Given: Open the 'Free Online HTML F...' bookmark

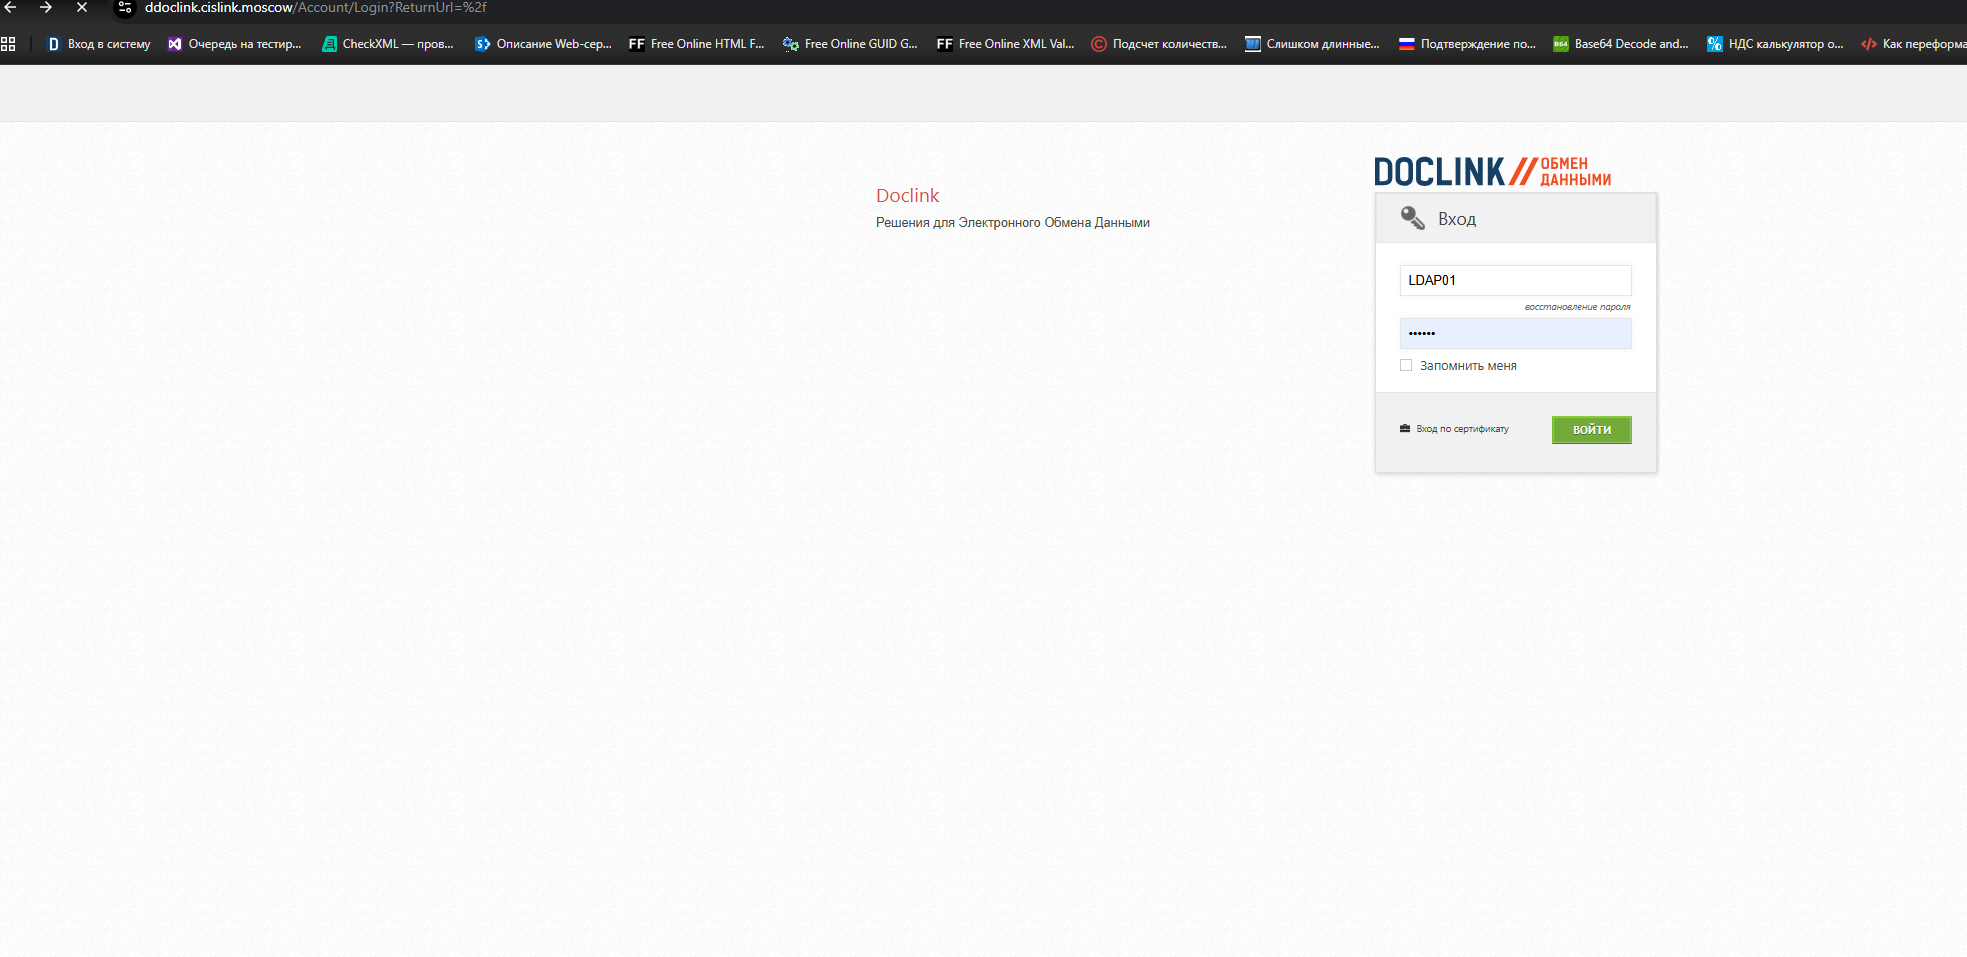Looking at the screenshot, I should [x=697, y=44].
